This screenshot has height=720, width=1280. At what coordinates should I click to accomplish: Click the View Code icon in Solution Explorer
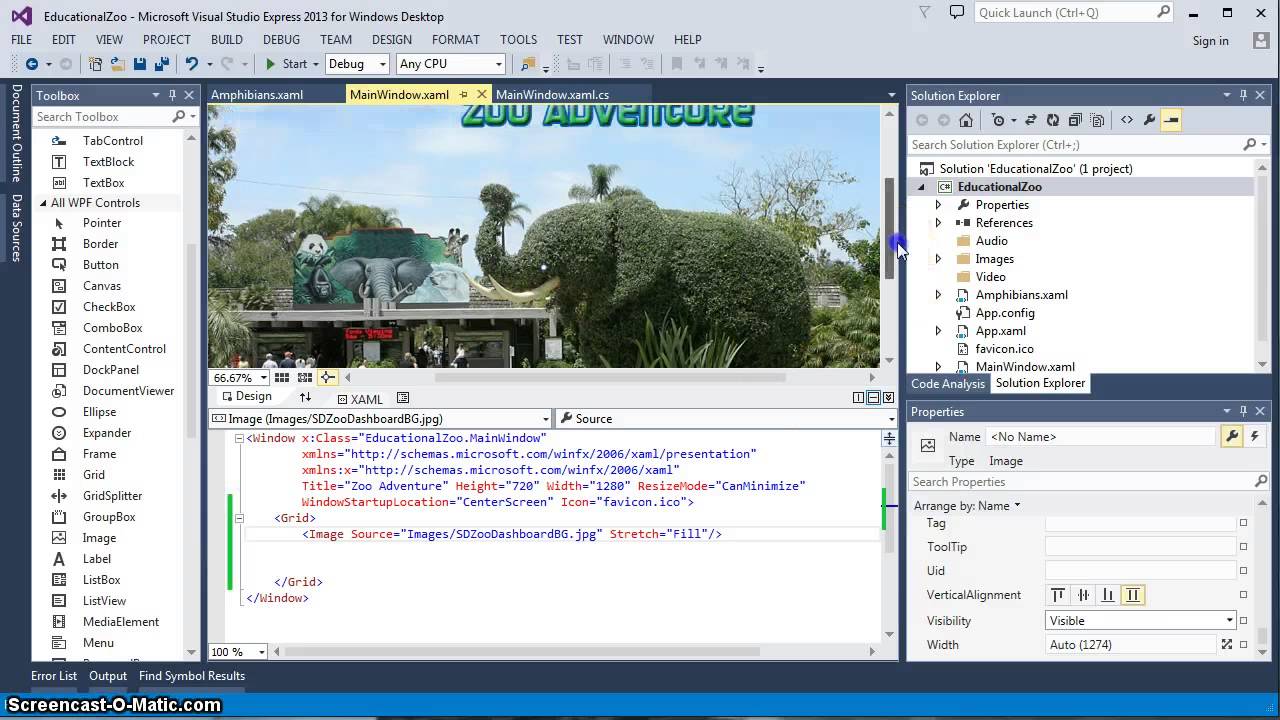point(1127,120)
